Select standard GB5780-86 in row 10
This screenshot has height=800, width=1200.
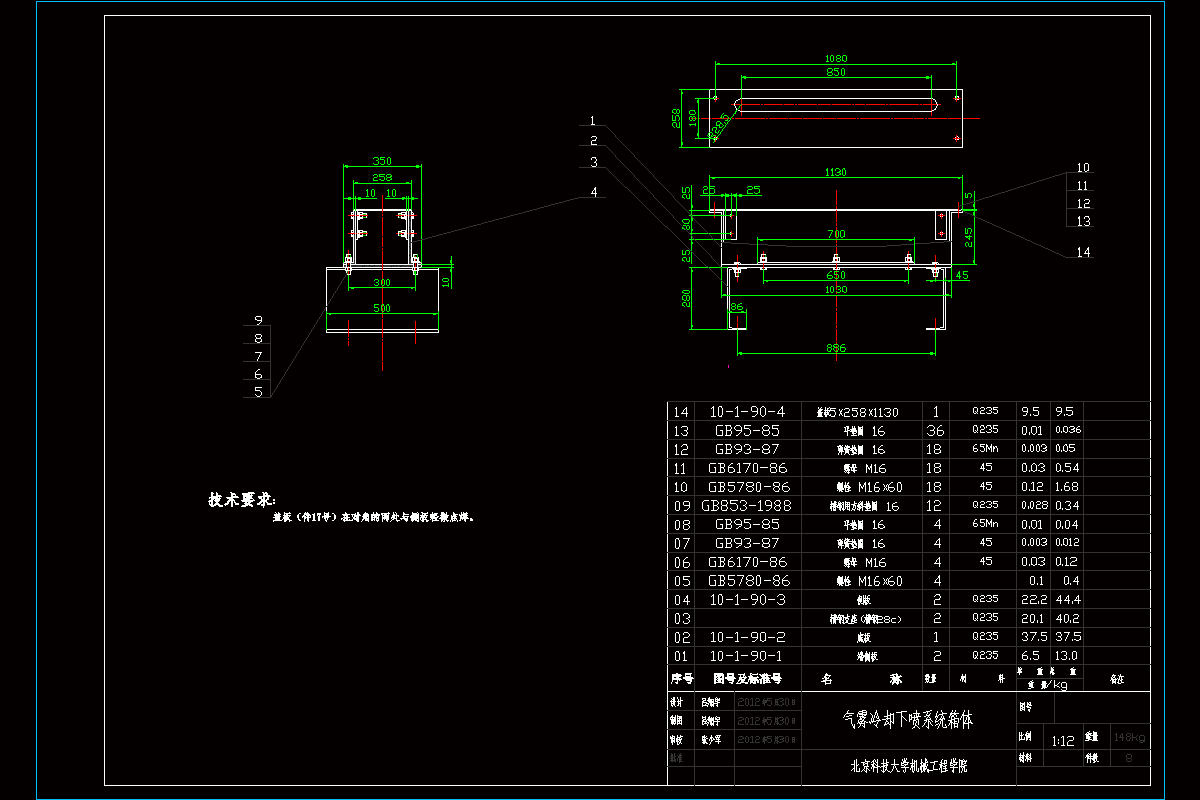(x=748, y=486)
